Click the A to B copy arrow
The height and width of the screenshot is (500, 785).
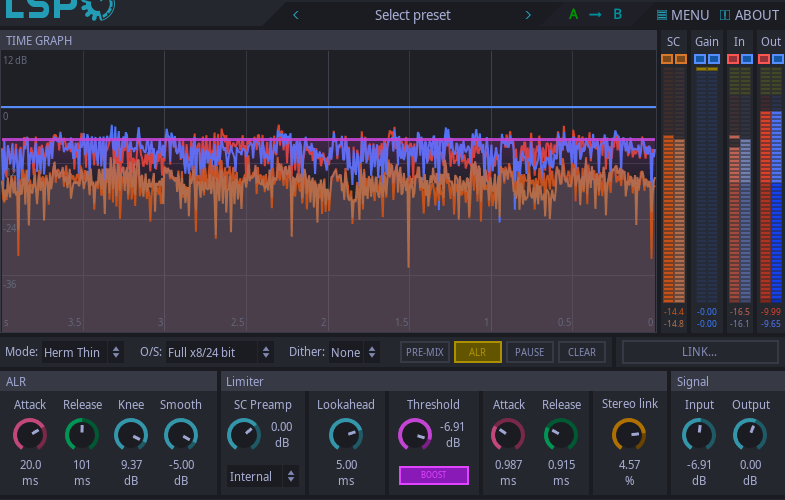595,15
